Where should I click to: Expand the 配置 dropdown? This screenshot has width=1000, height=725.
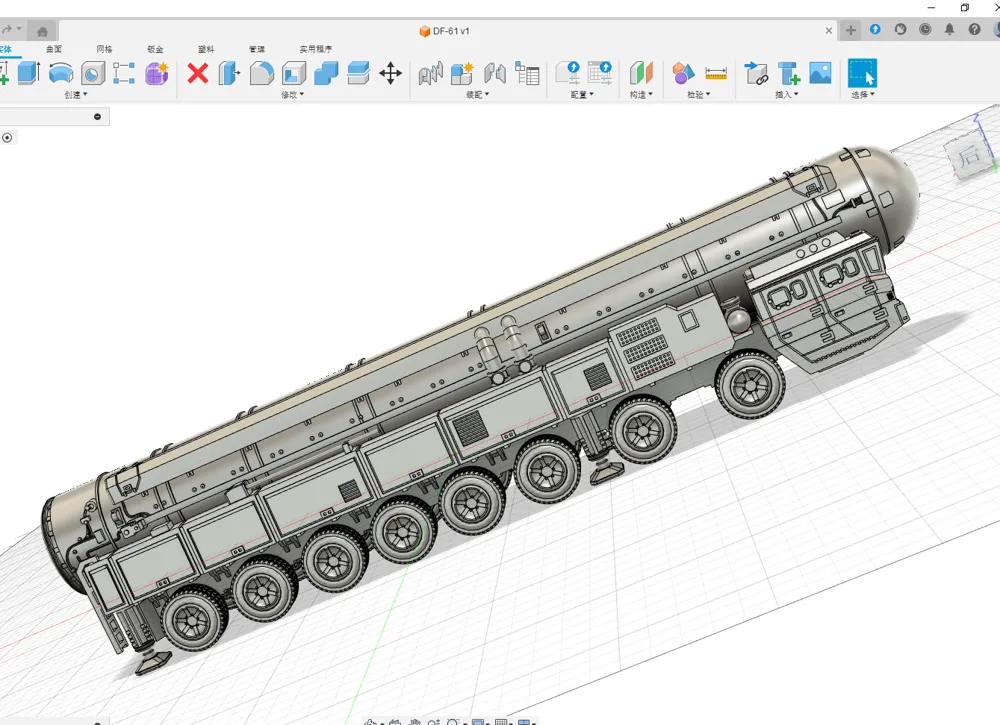(x=582, y=94)
